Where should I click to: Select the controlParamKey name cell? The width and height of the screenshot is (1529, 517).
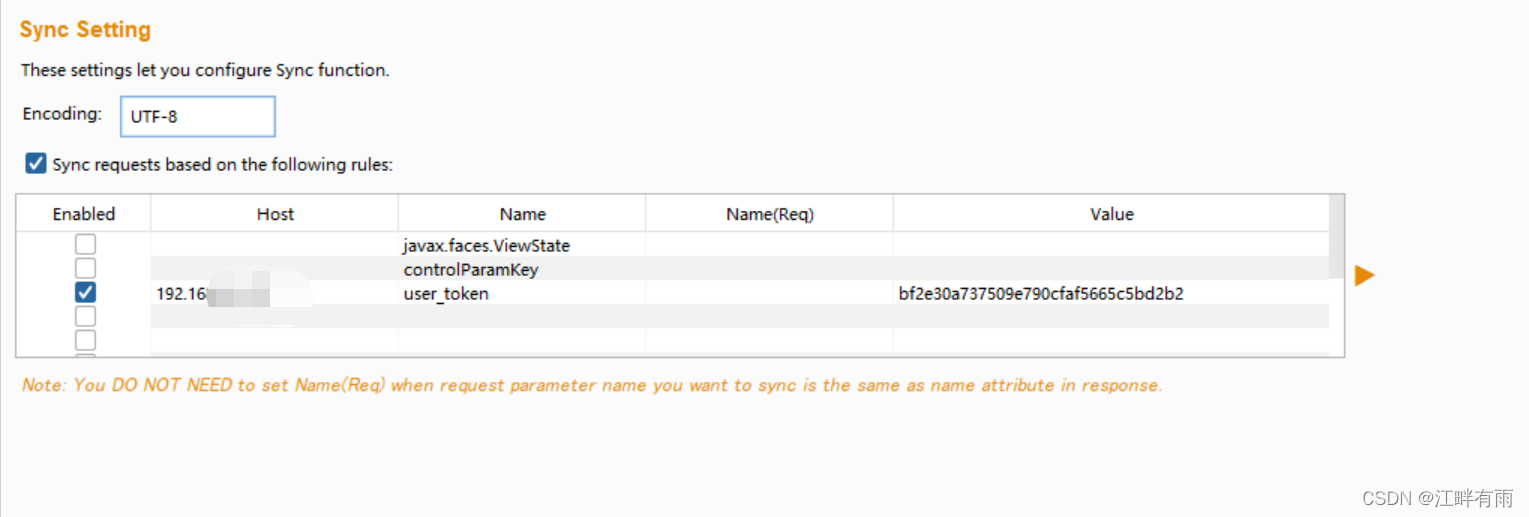click(522, 269)
